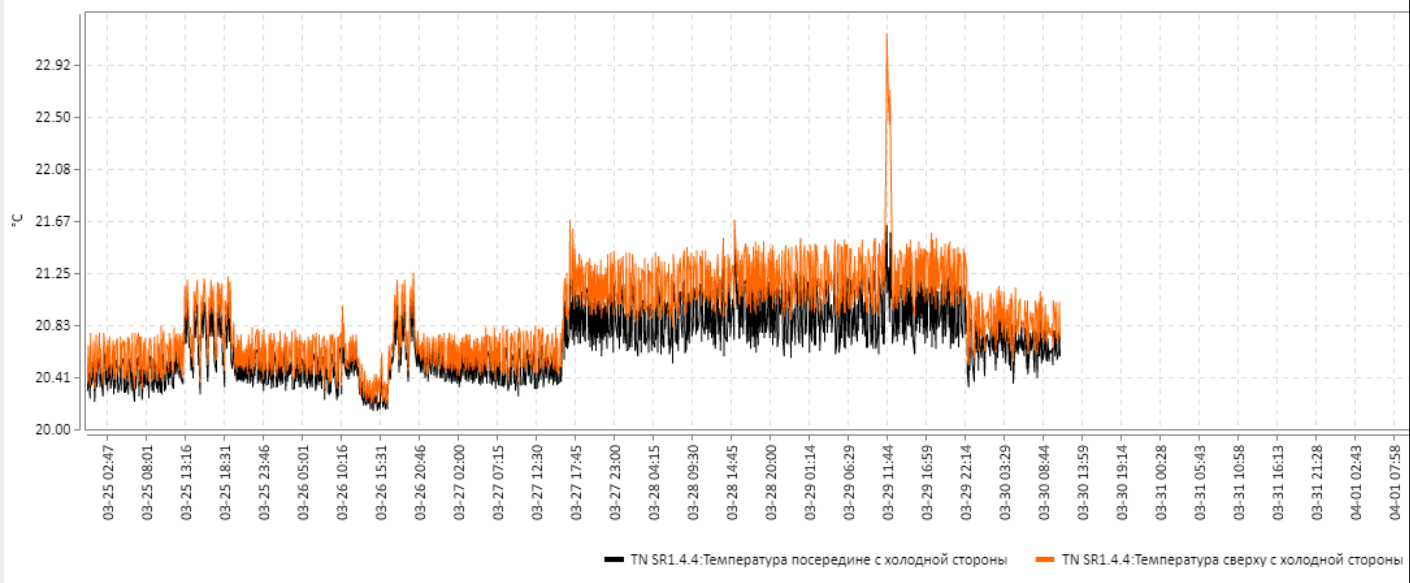Click the black legend color swatch
Image resolution: width=1410 pixels, height=583 pixels.
point(615,559)
